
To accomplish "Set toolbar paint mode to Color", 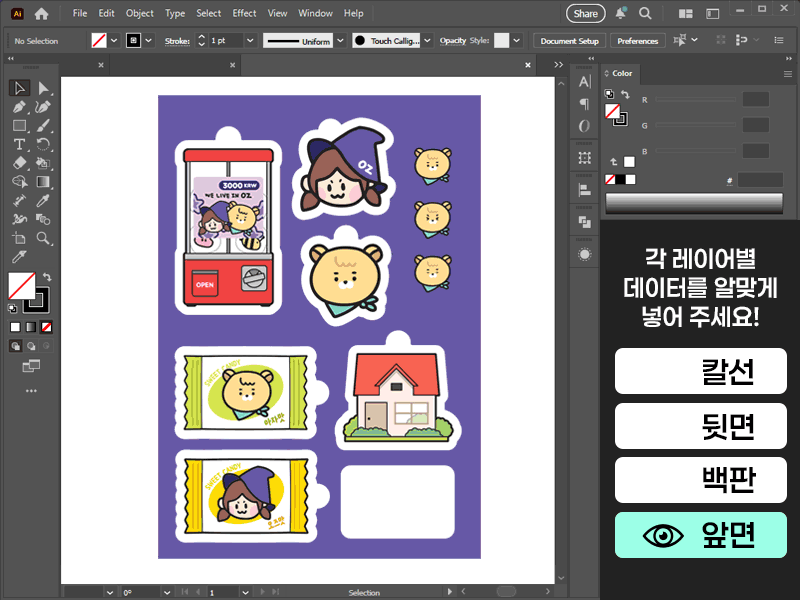I will [15, 327].
